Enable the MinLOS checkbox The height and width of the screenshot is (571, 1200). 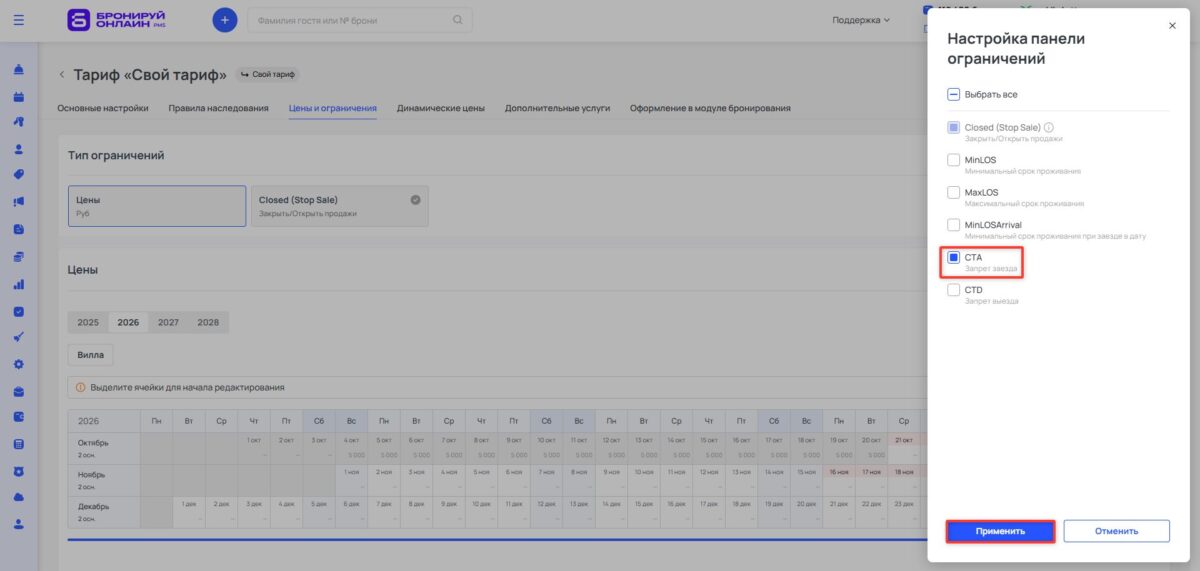pos(954,160)
